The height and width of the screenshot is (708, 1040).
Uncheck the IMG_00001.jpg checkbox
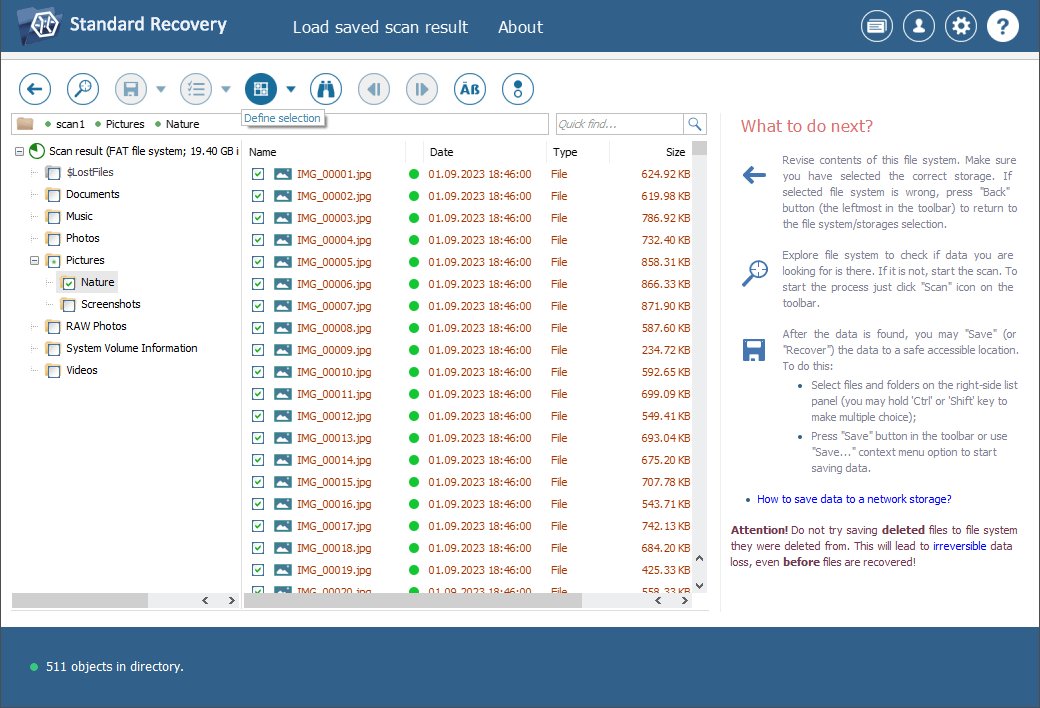point(258,174)
